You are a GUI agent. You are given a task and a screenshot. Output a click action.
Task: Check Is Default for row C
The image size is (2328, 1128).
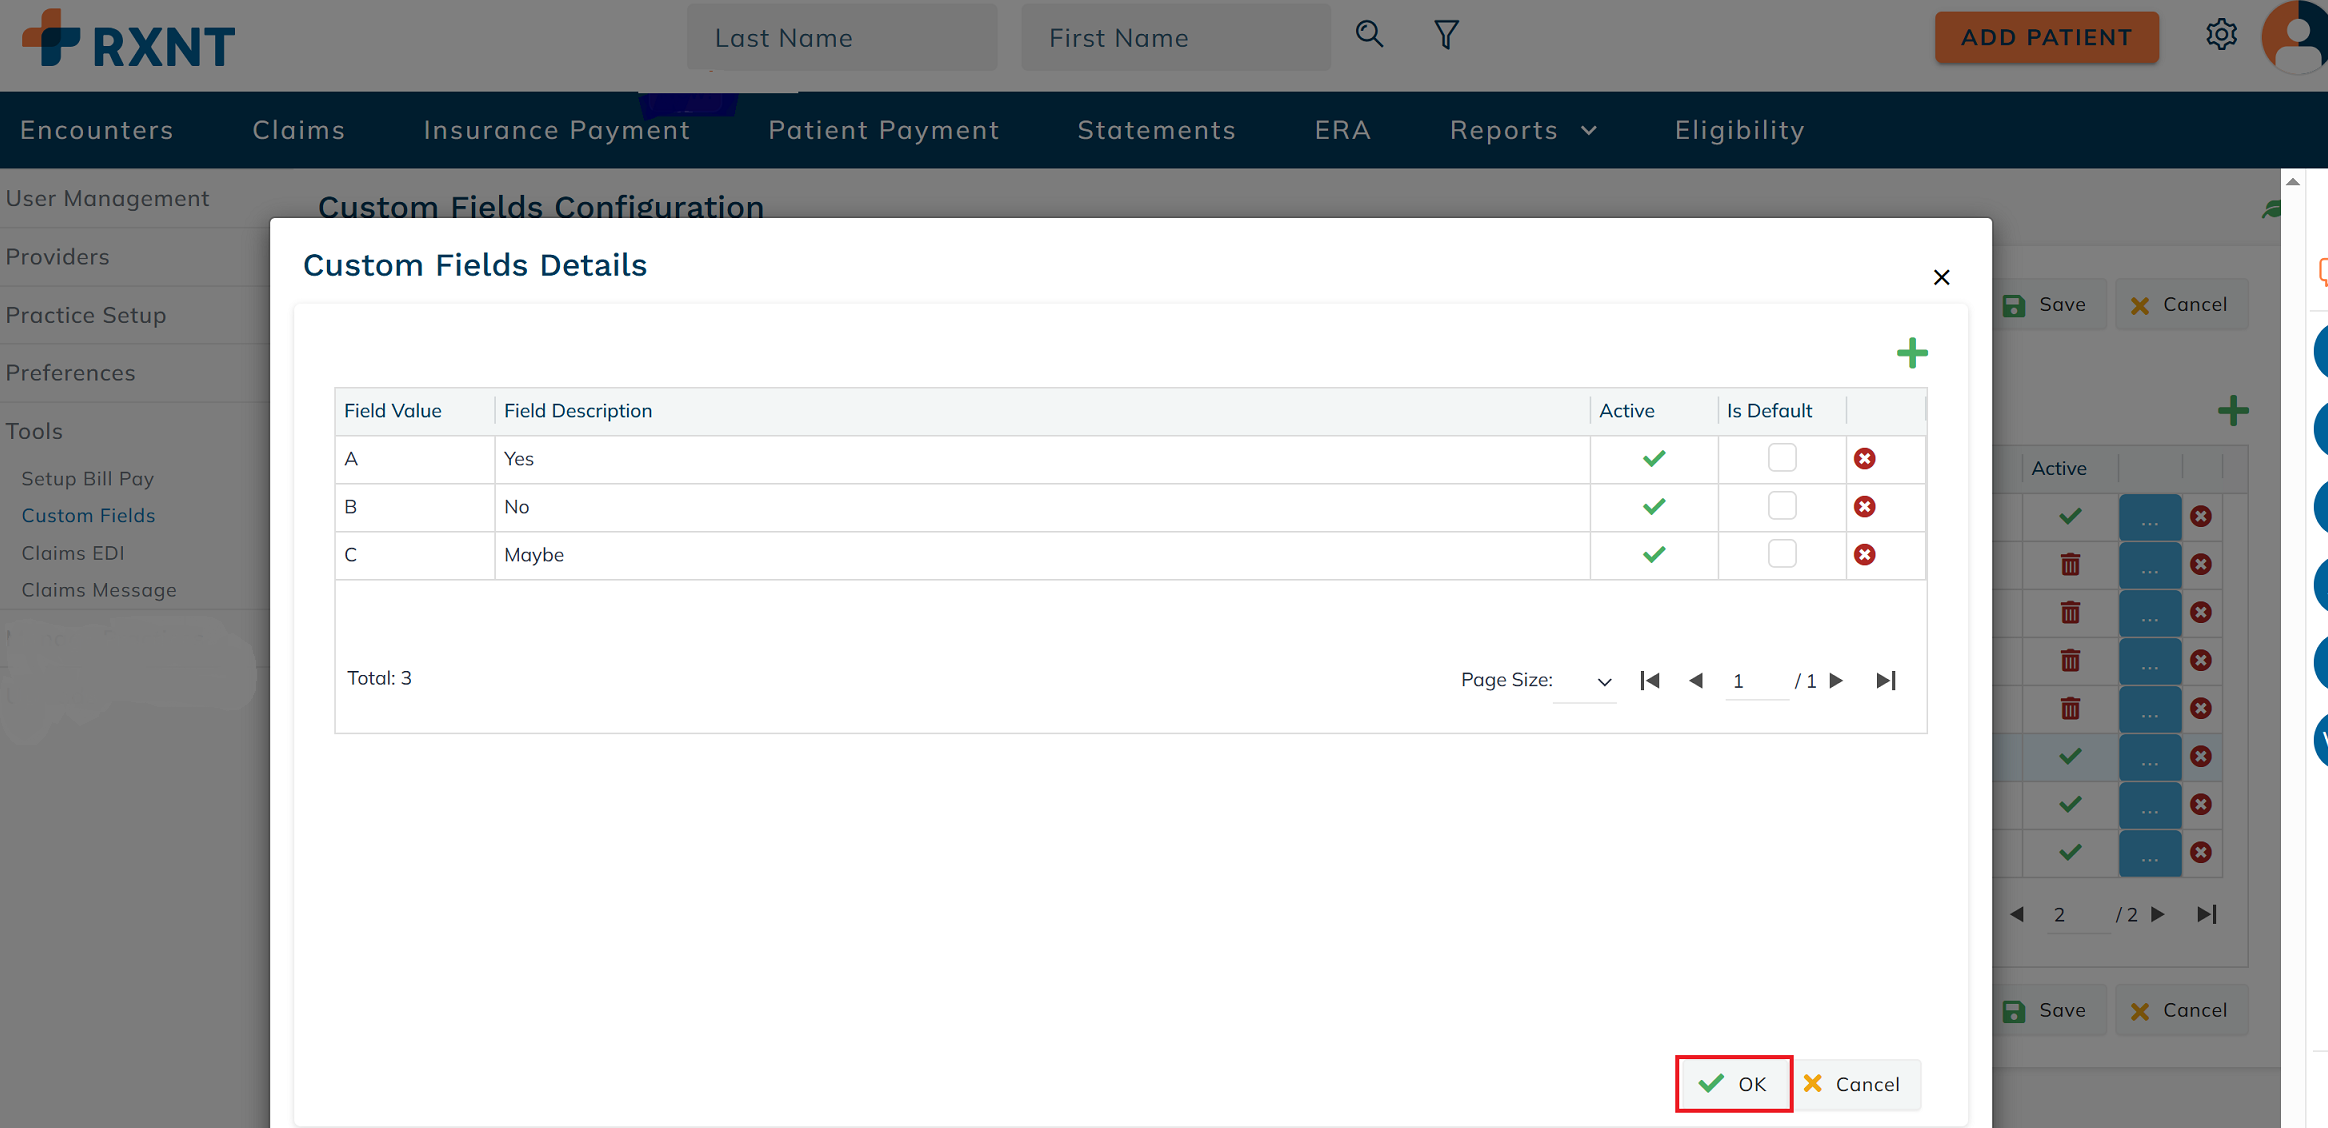pos(1782,554)
